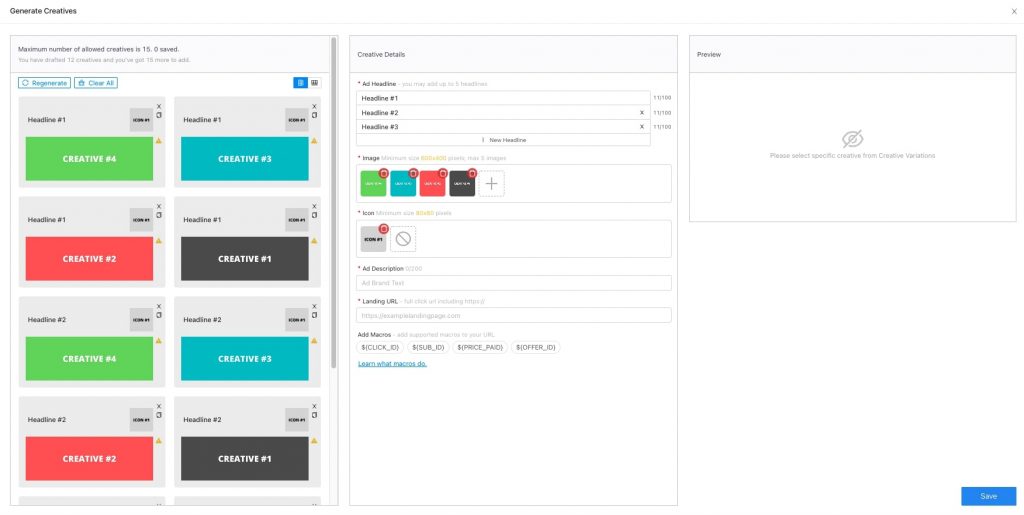Delete the red image thumbnail

[x=443, y=173]
